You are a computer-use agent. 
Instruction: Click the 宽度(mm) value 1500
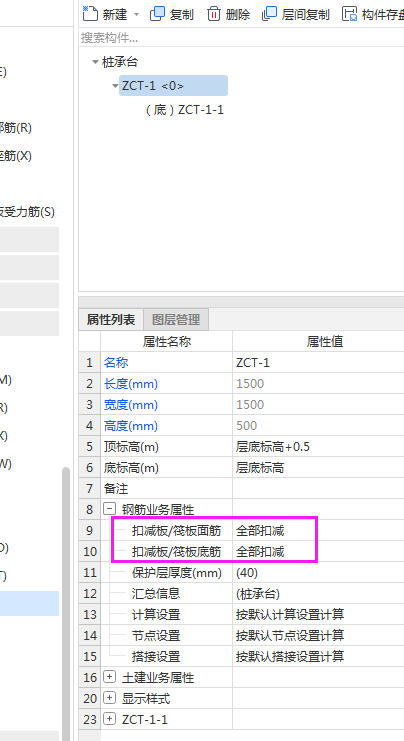coord(318,405)
